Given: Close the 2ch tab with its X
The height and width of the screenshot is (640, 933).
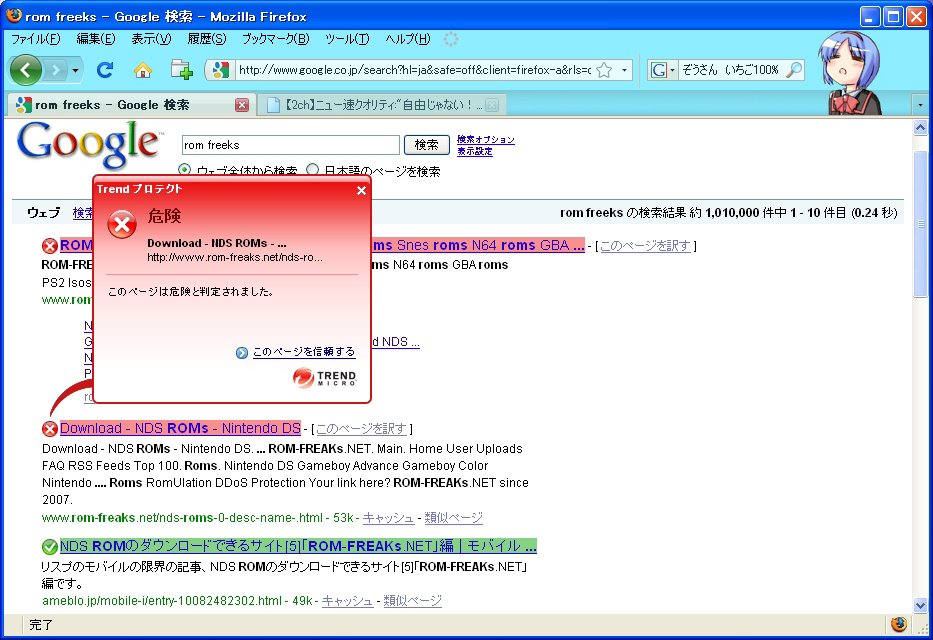Looking at the screenshot, I should (491, 105).
